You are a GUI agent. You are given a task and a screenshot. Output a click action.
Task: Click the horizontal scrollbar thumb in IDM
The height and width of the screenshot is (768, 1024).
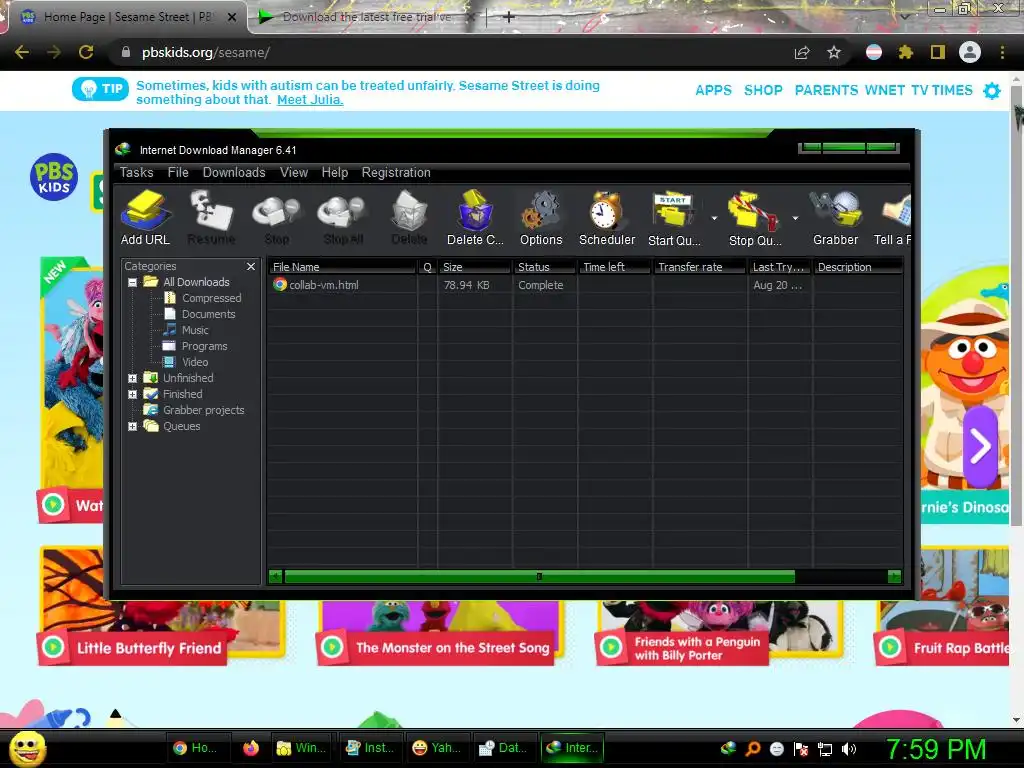(539, 576)
